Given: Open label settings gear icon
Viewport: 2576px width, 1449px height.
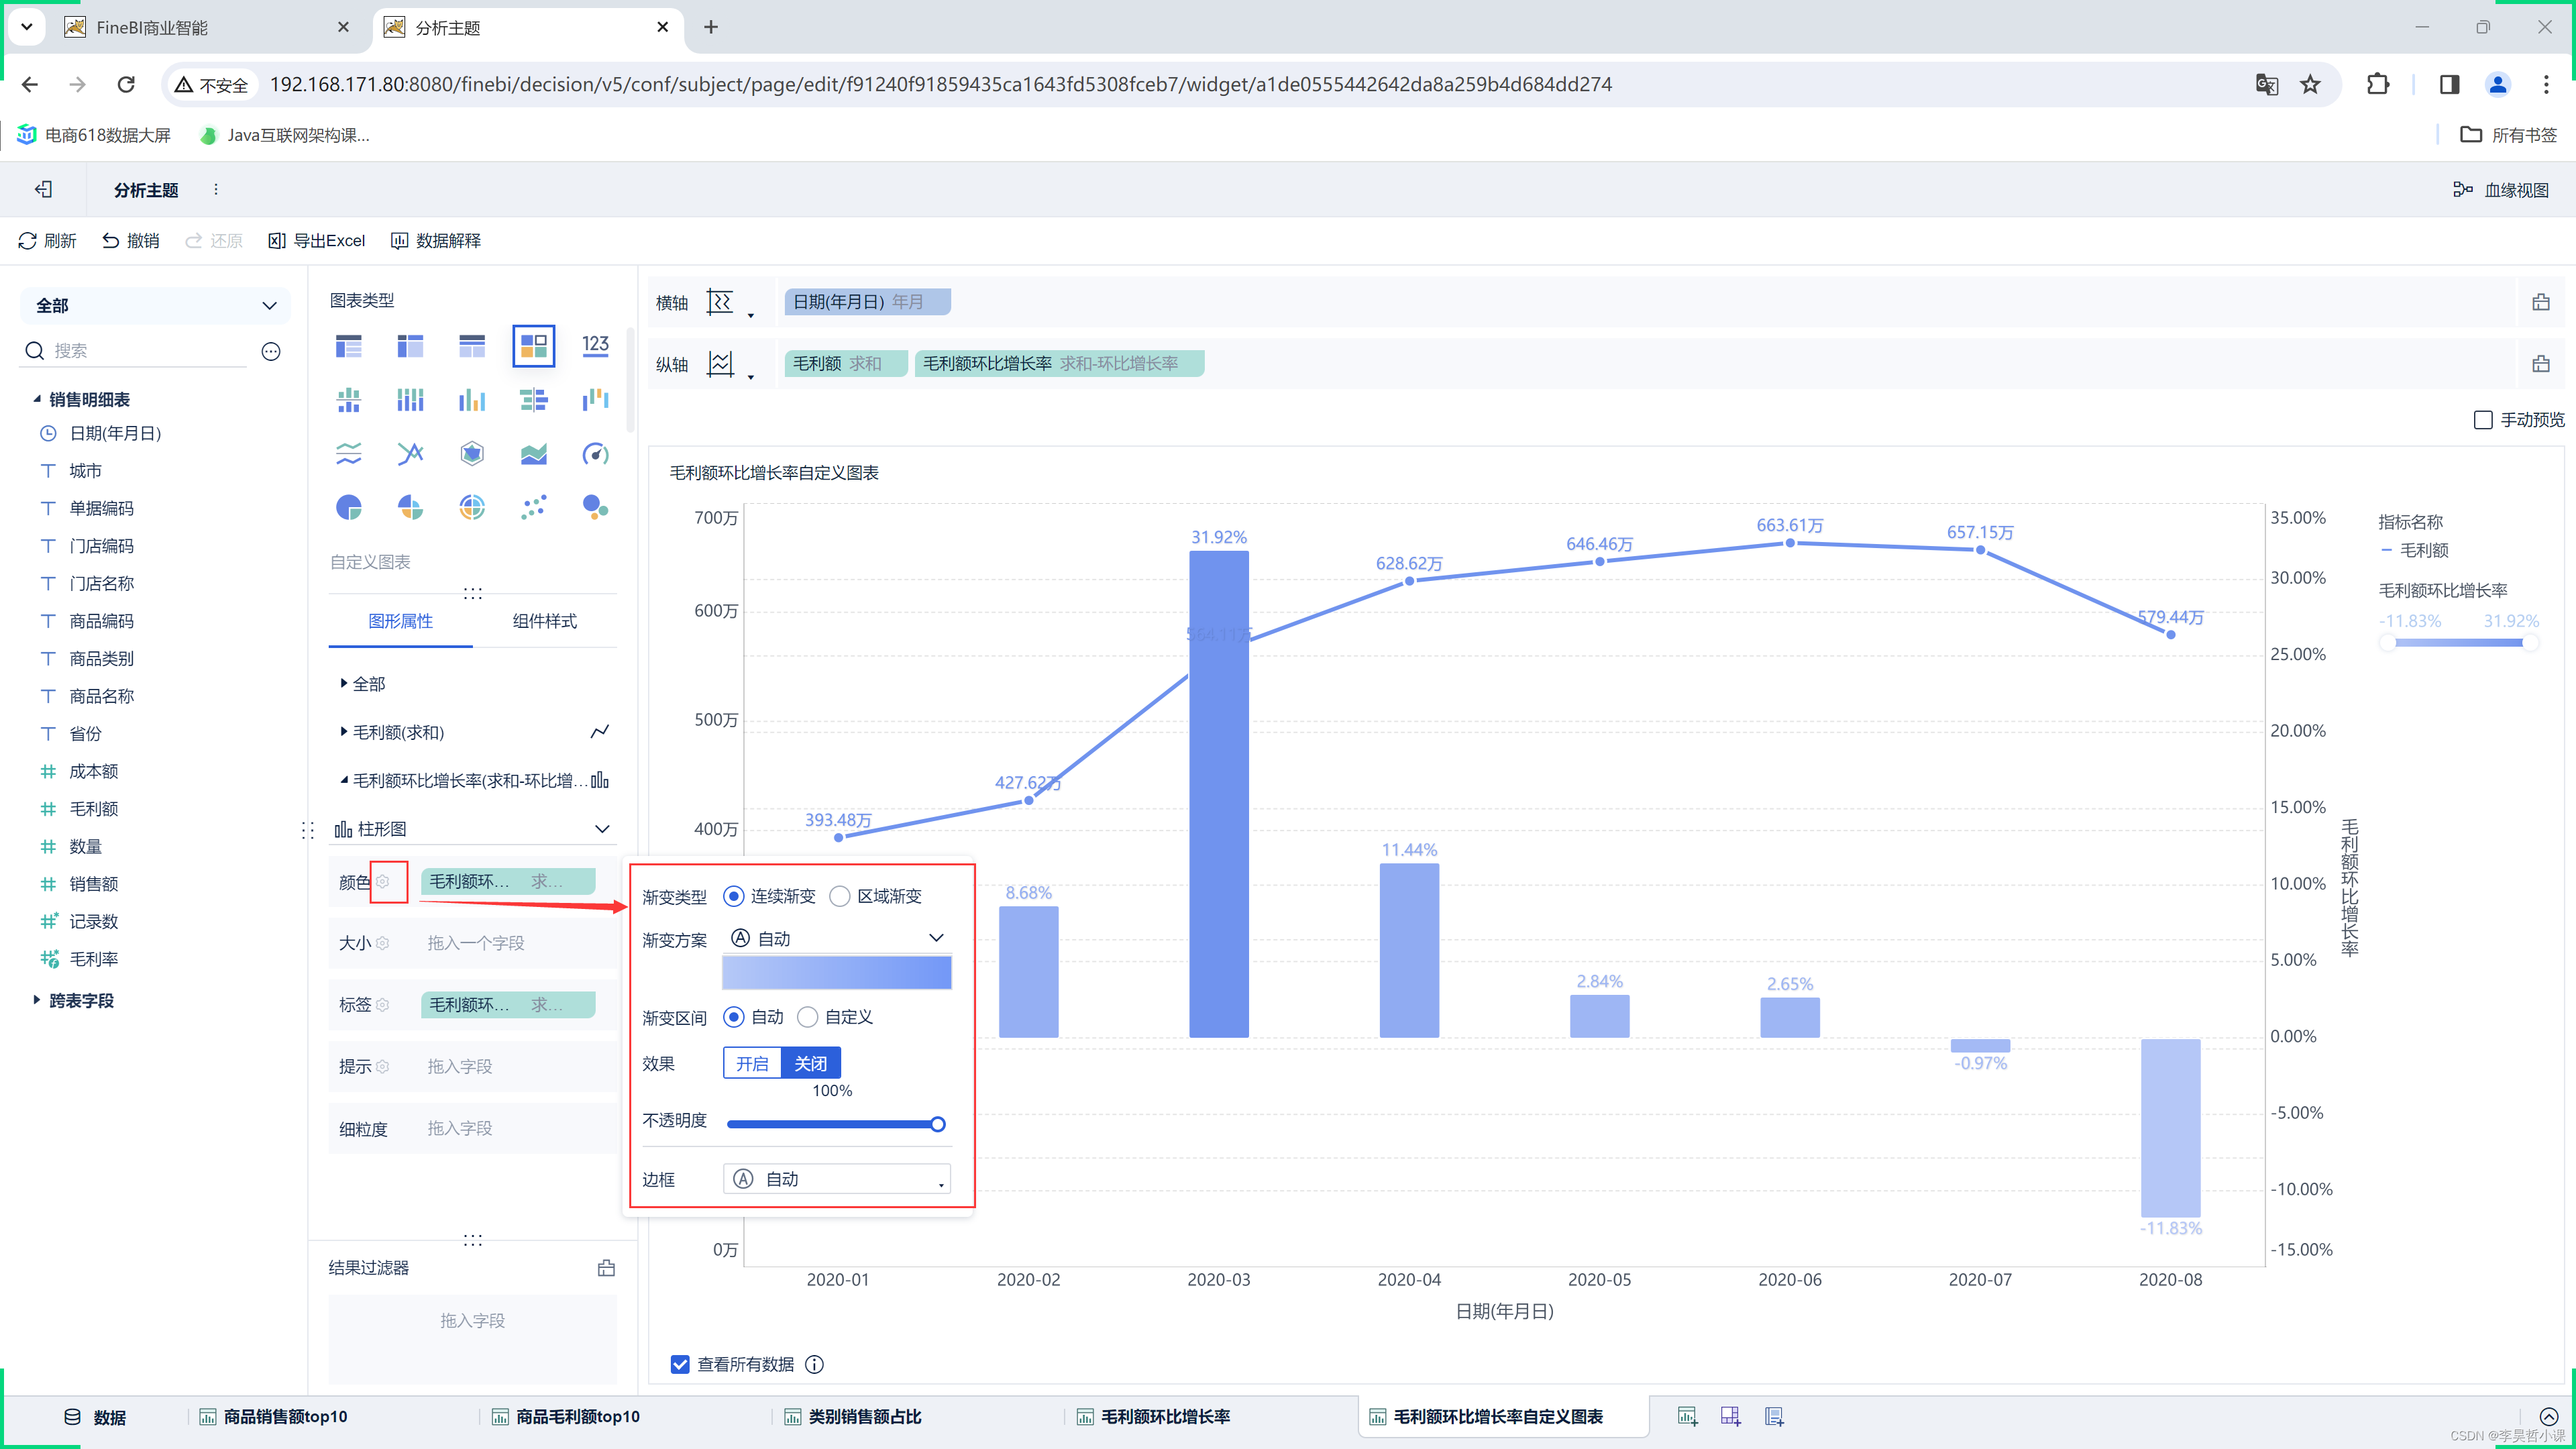Looking at the screenshot, I should click(x=382, y=1004).
